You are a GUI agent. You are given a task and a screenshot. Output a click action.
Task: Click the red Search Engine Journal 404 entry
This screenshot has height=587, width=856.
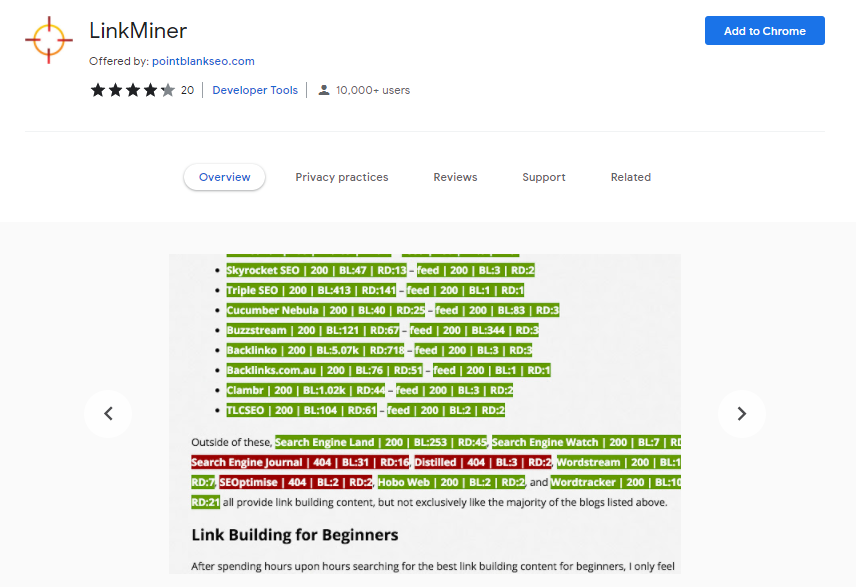pyautogui.click(x=300, y=462)
